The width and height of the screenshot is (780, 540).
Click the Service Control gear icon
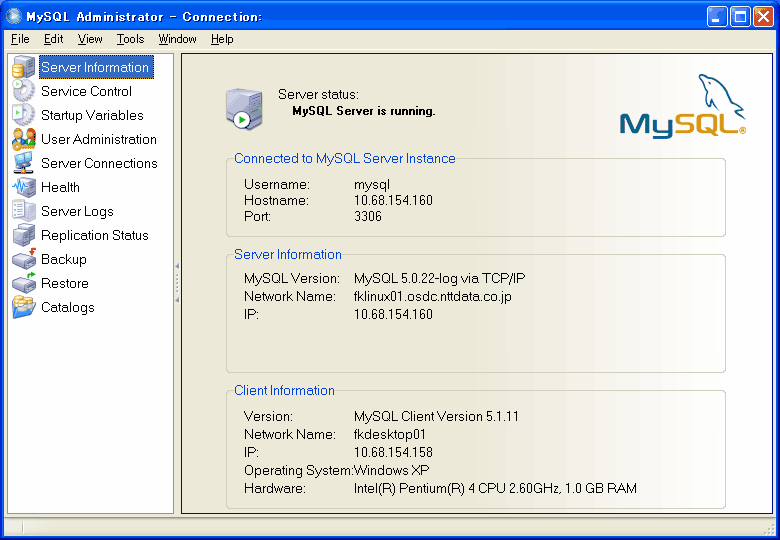23,92
